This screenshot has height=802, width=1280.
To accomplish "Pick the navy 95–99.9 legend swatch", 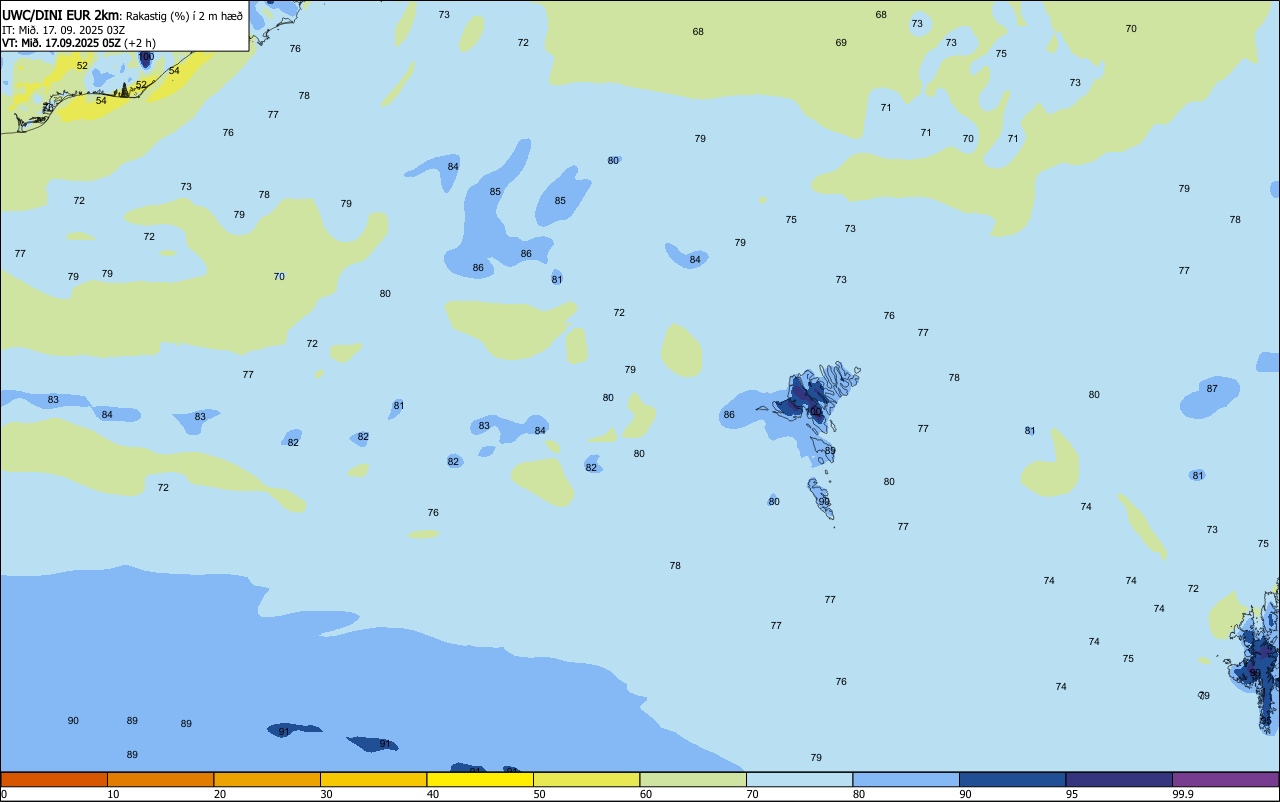I will [1119, 779].
